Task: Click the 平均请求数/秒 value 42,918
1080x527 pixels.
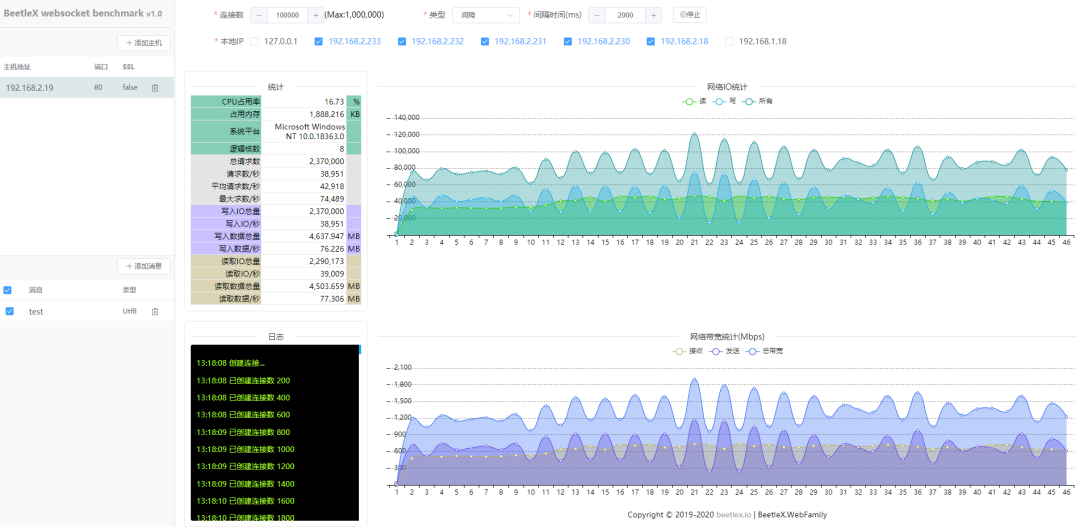Action: pyautogui.click(x=332, y=186)
